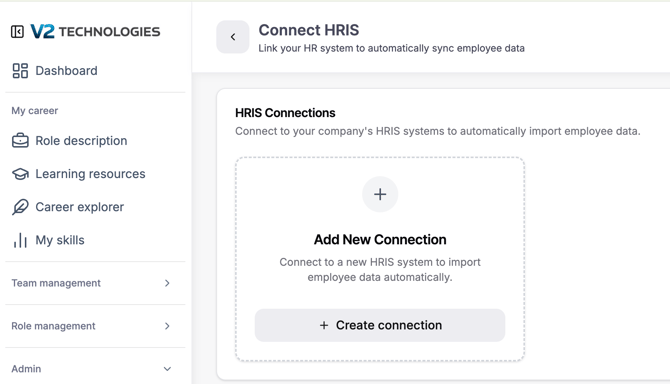Click the Add New Connection heading

pos(380,240)
